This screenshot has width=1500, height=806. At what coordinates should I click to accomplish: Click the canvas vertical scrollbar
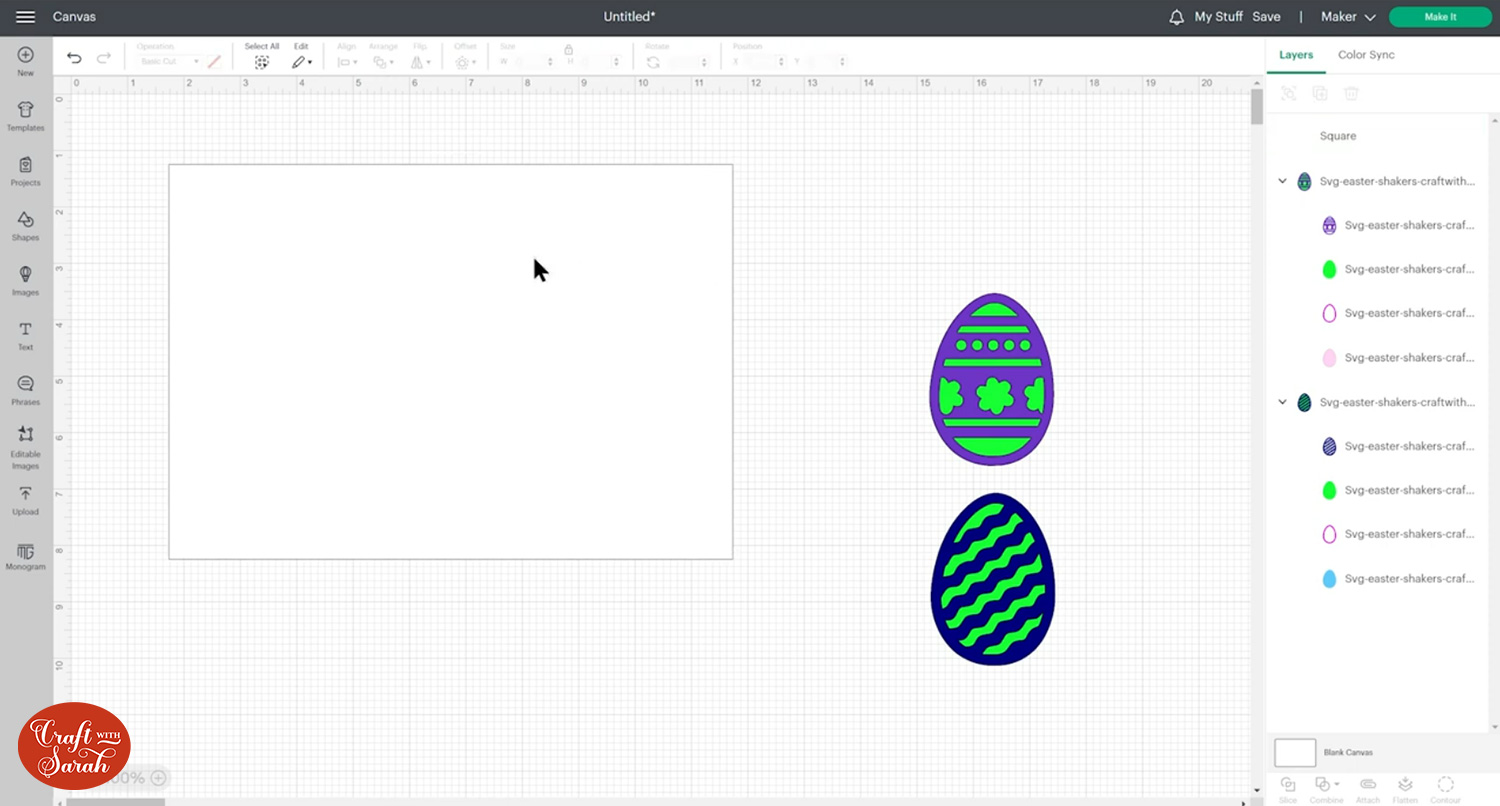coord(1257,107)
